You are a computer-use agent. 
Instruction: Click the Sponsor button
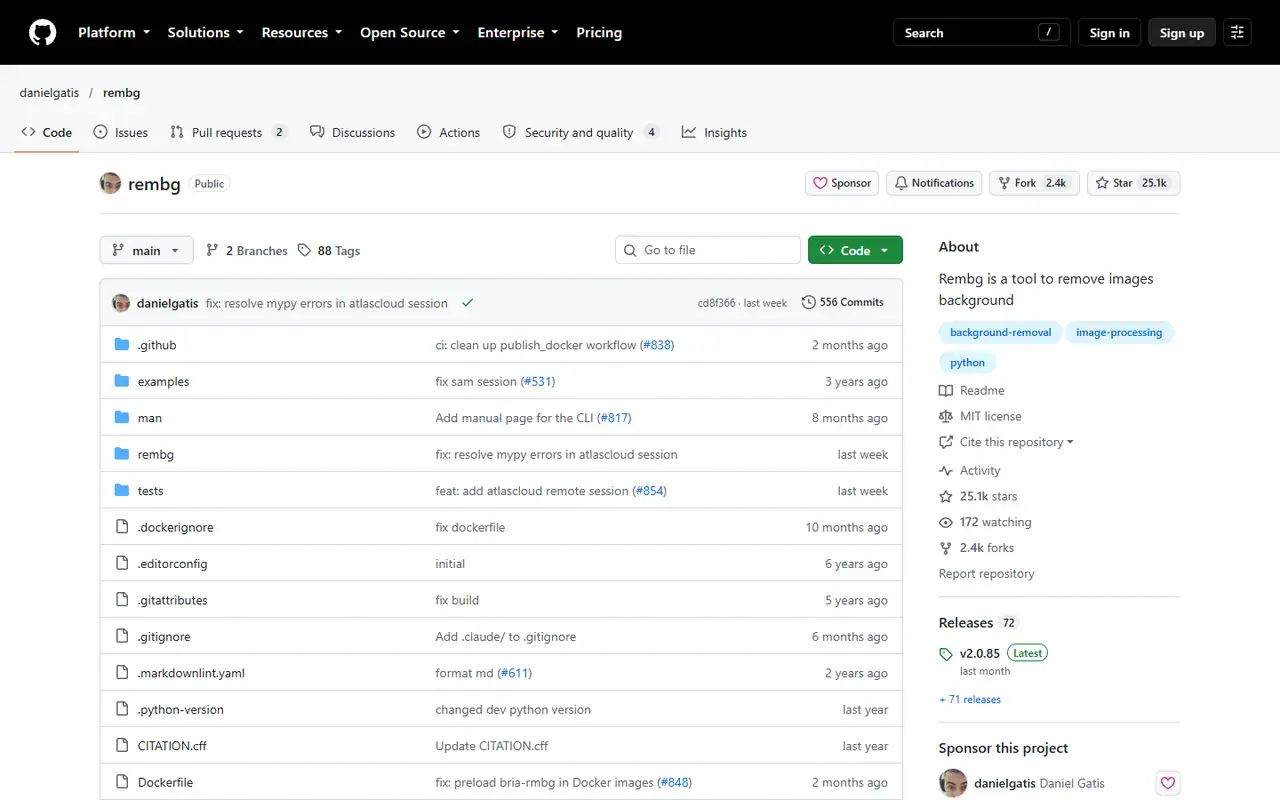tap(842, 183)
